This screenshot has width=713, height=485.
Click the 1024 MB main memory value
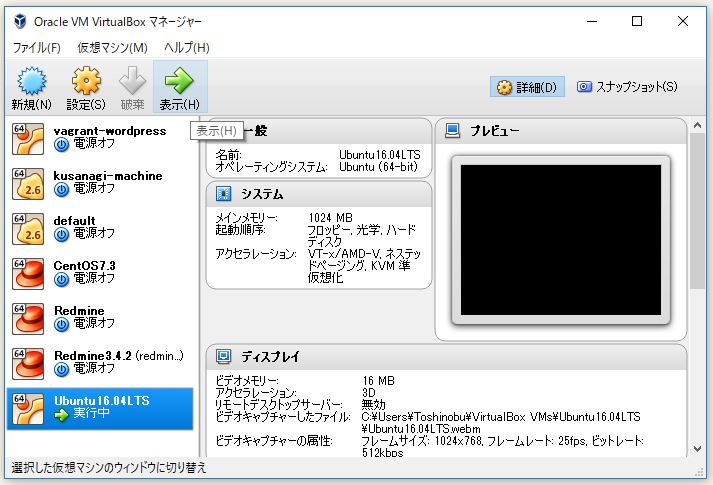pyautogui.click(x=330, y=218)
